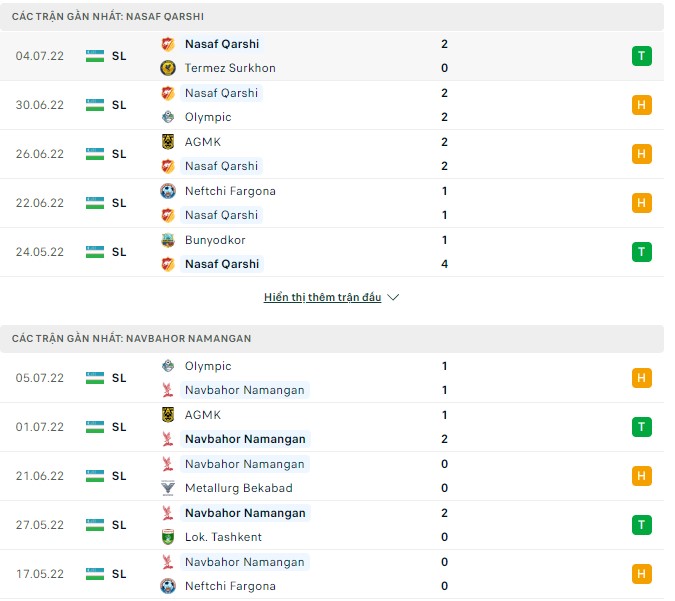The width and height of the screenshot is (675, 601).
Task: Click the Neftchi Fargona crest in 22.06.22 match
Action: [x=168, y=191]
